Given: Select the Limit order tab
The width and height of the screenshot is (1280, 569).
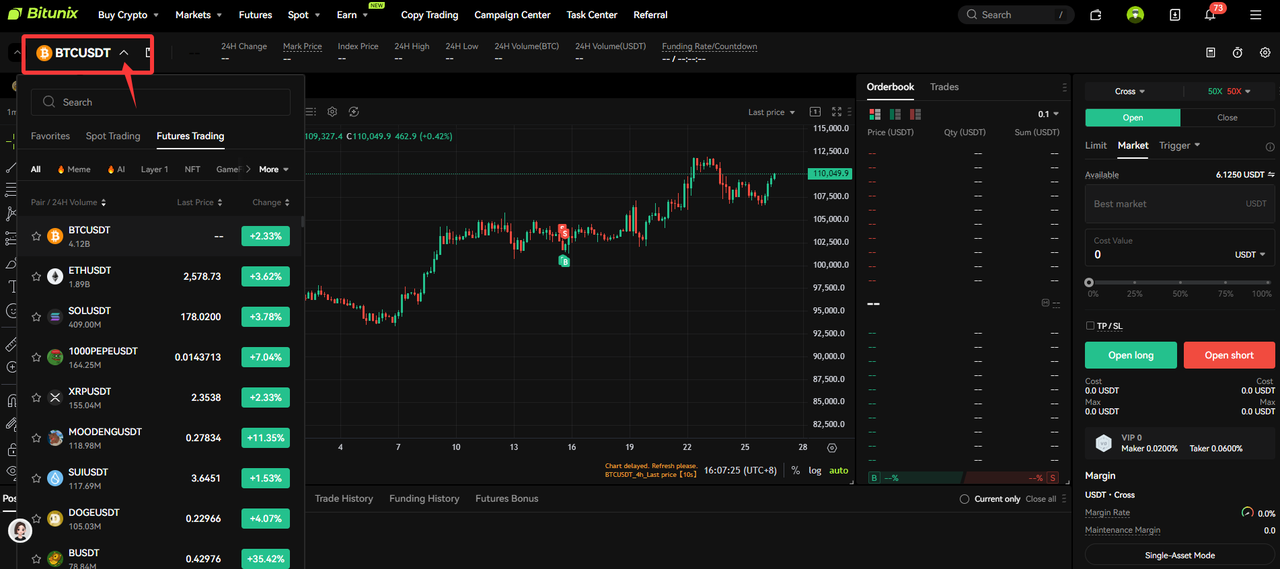Looking at the screenshot, I should tap(1096, 145).
